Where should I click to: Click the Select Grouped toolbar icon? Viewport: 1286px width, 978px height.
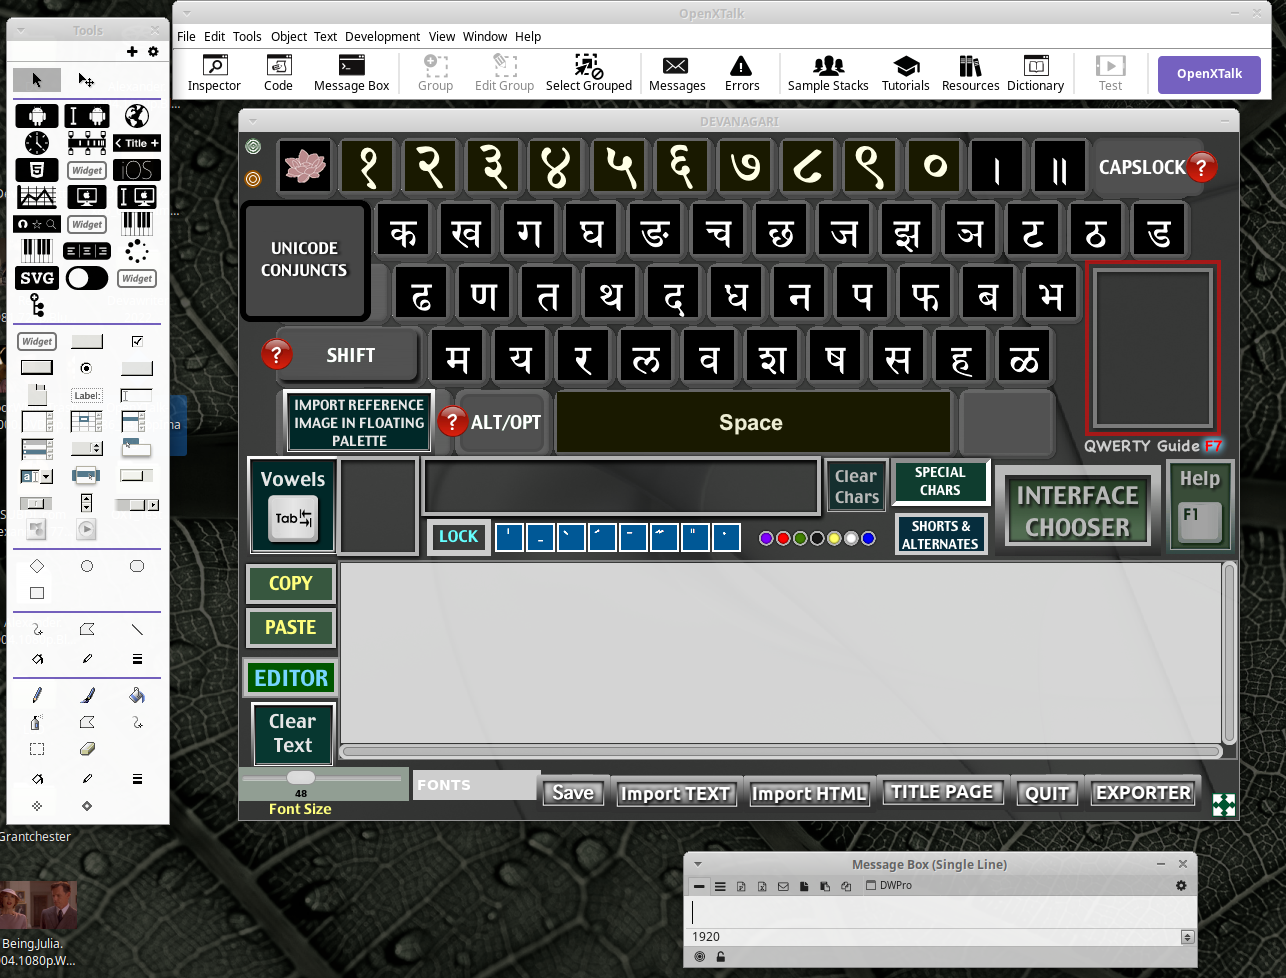point(588,74)
